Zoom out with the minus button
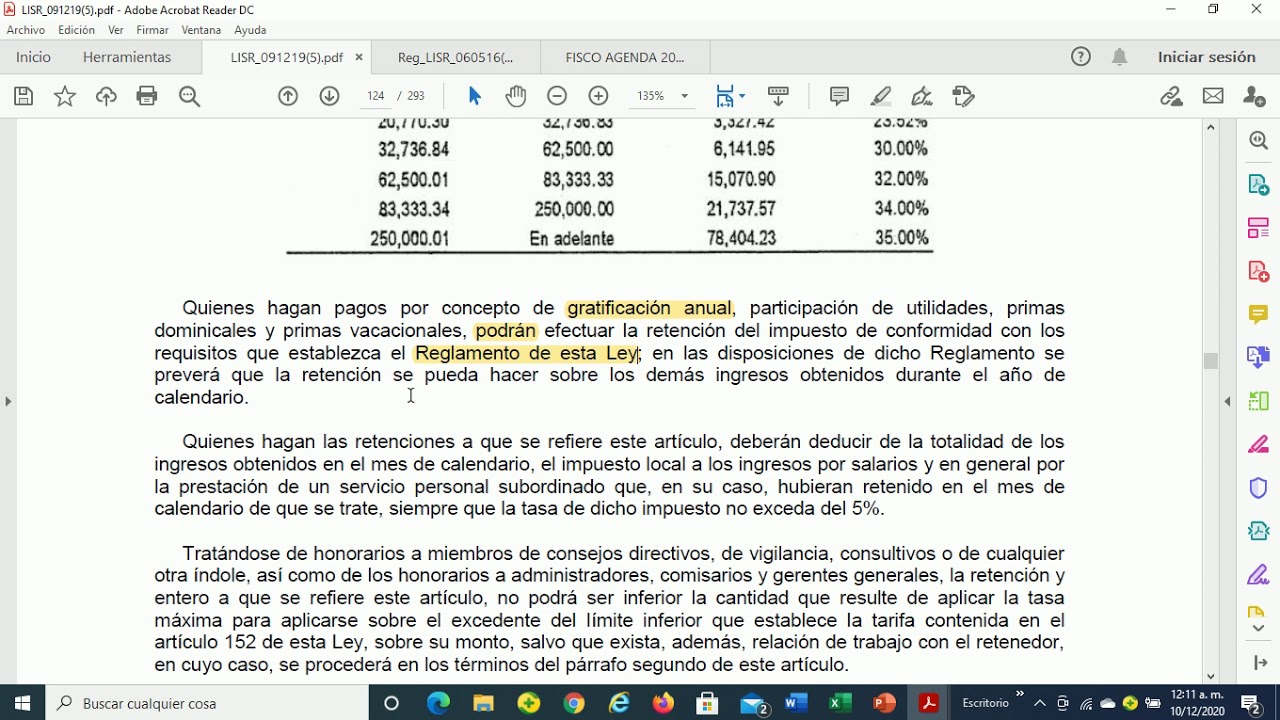The height and width of the screenshot is (720, 1280). [x=557, y=96]
